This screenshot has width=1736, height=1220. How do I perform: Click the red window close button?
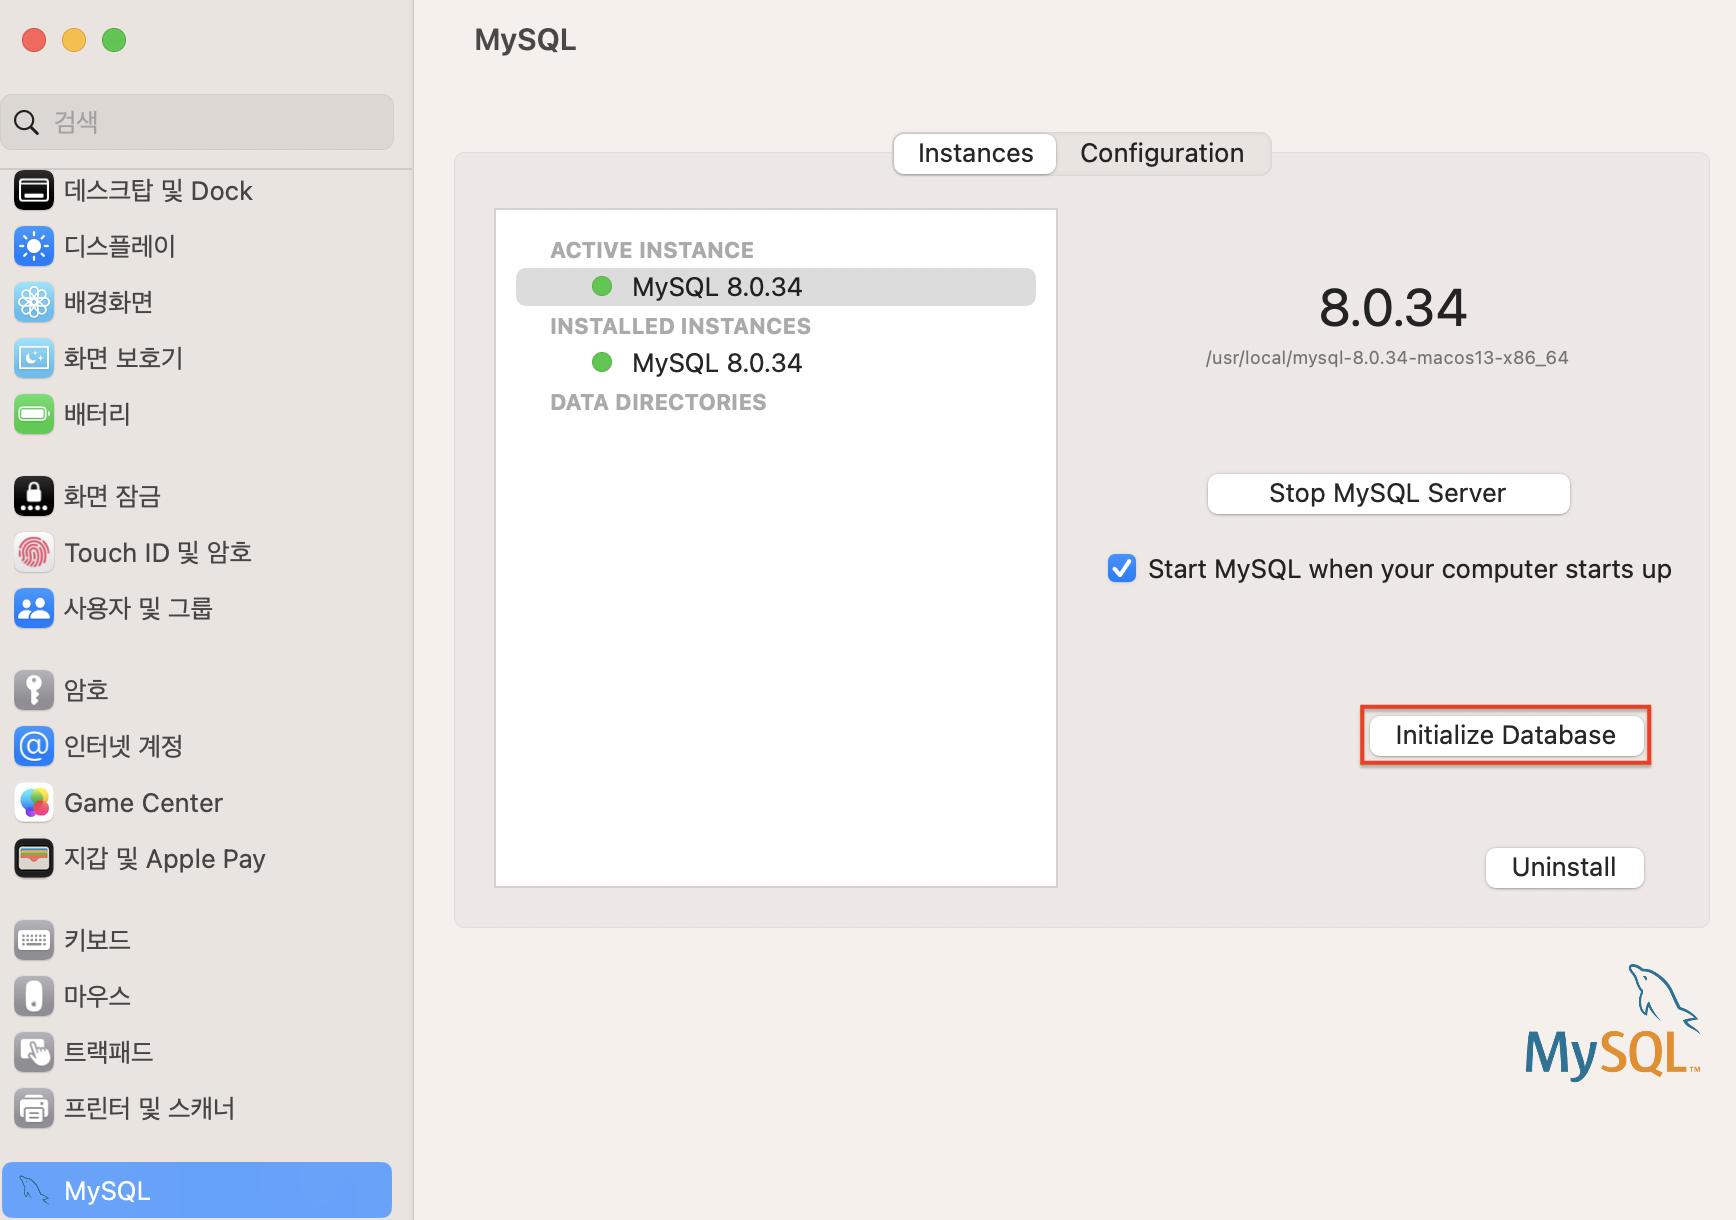pyautogui.click(x=34, y=40)
